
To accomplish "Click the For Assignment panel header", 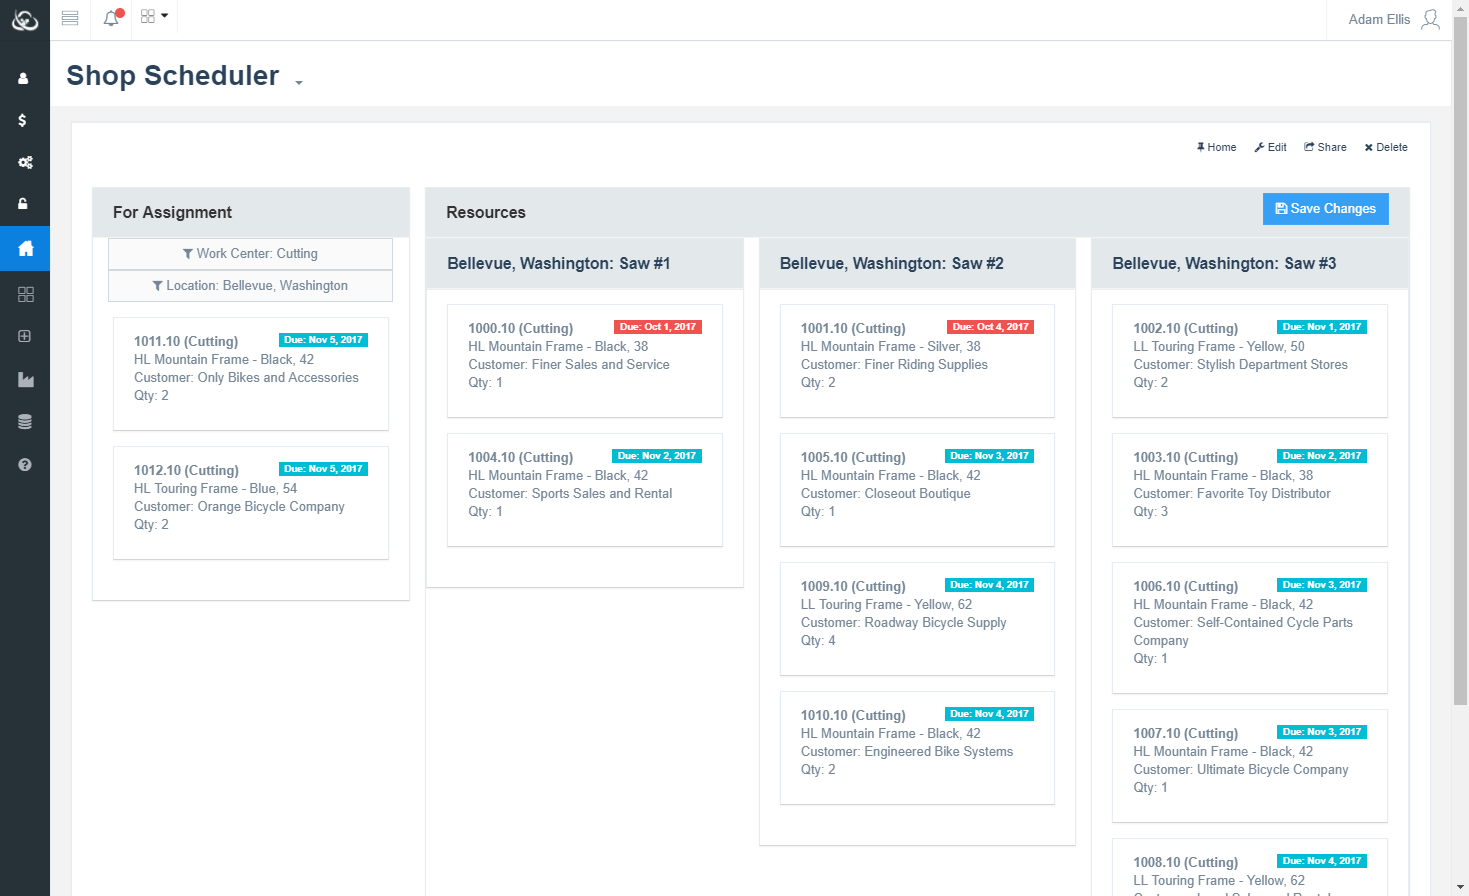I will click(251, 212).
